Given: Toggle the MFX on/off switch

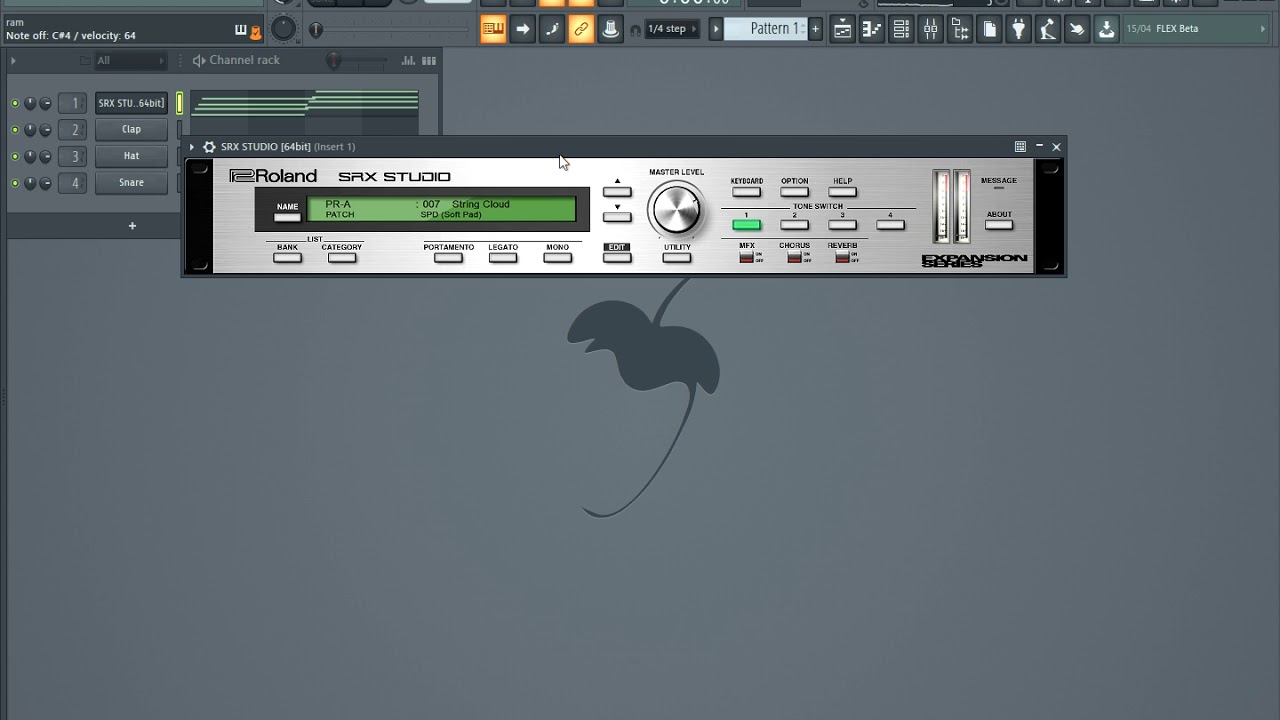Looking at the screenshot, I should point(746,257).
